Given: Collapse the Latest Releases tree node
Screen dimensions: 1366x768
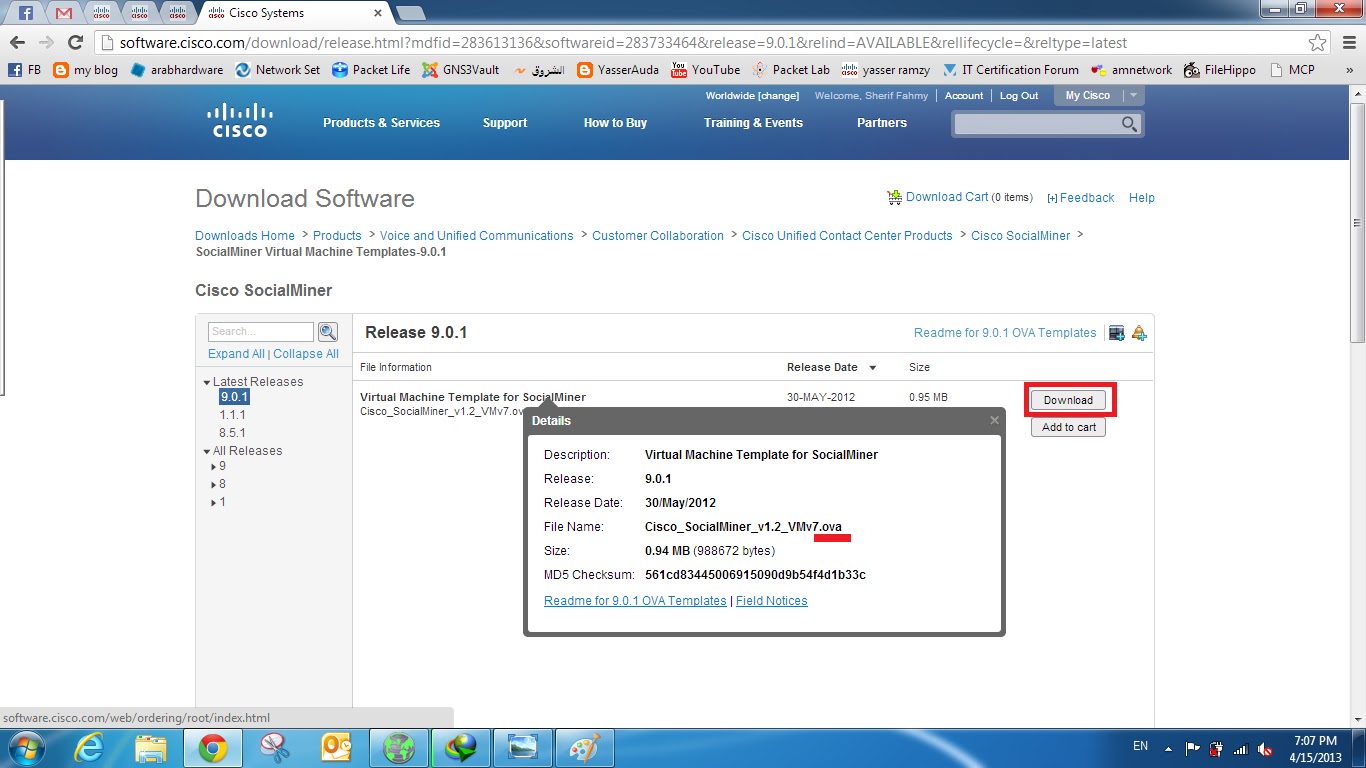Looking at the screenshot, I should coord(207,382).
